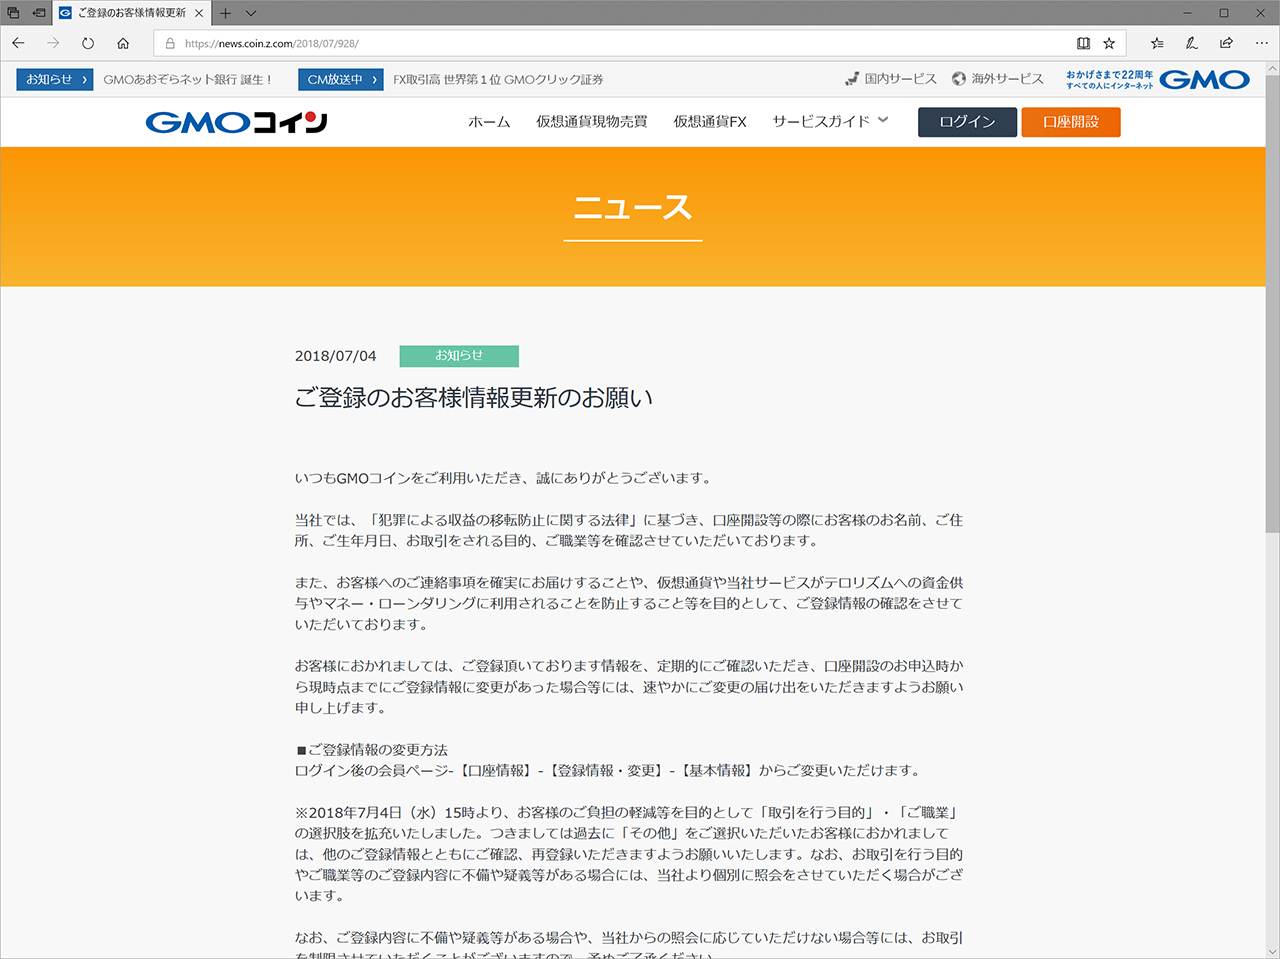
Task: Open the More actions ... menu
Action: tap(1261, 43)
